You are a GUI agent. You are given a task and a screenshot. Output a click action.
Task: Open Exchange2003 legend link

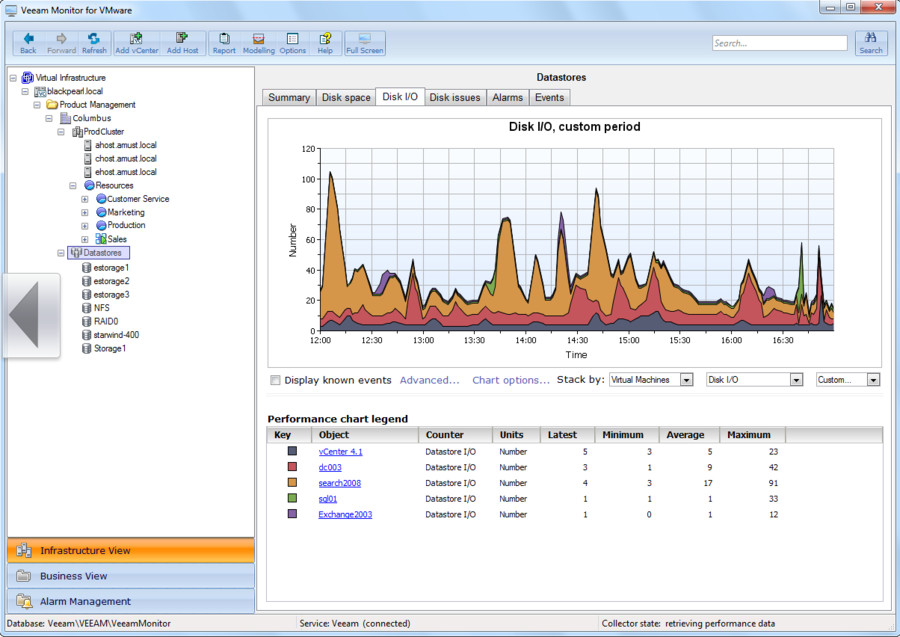coord(345,514)
